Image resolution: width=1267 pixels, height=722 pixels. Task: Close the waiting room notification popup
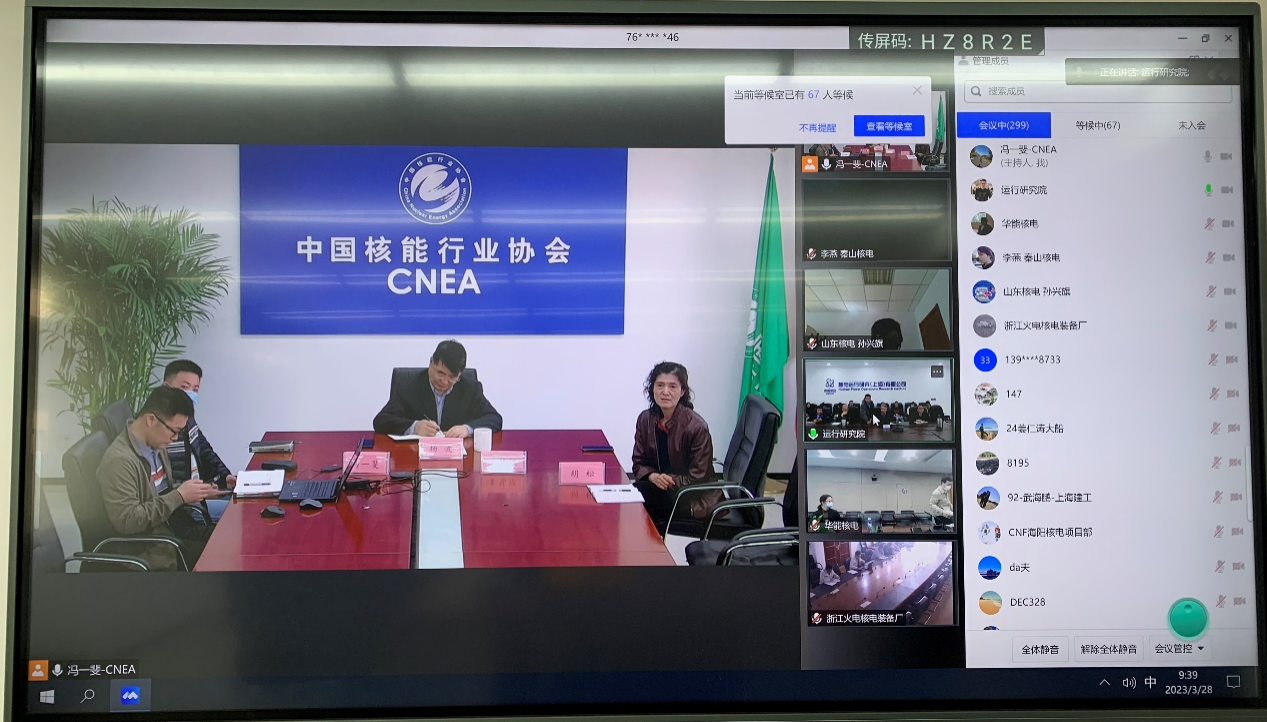tap(917, 90)
